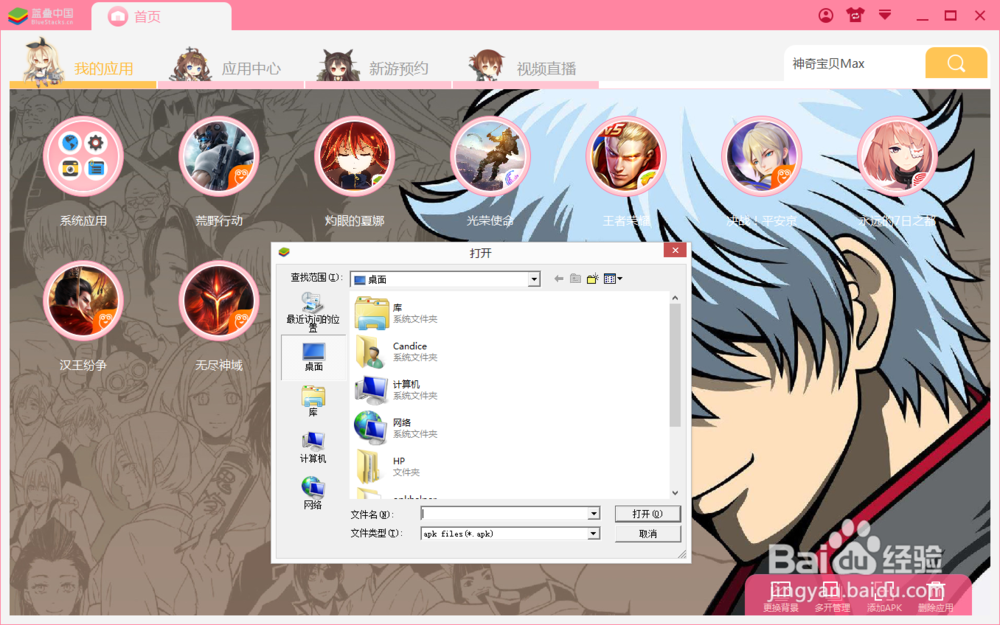Viewport: 1000px width, 625px height.
Task: Click the back arrow in open dialog
Action: tap(559, 279)
